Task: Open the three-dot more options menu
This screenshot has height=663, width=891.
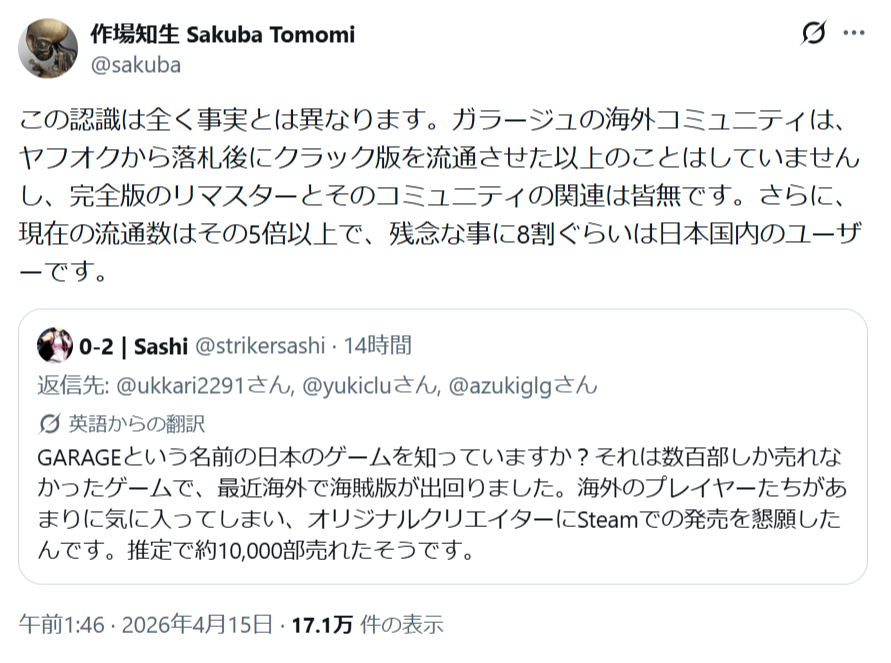Action: 853,33
